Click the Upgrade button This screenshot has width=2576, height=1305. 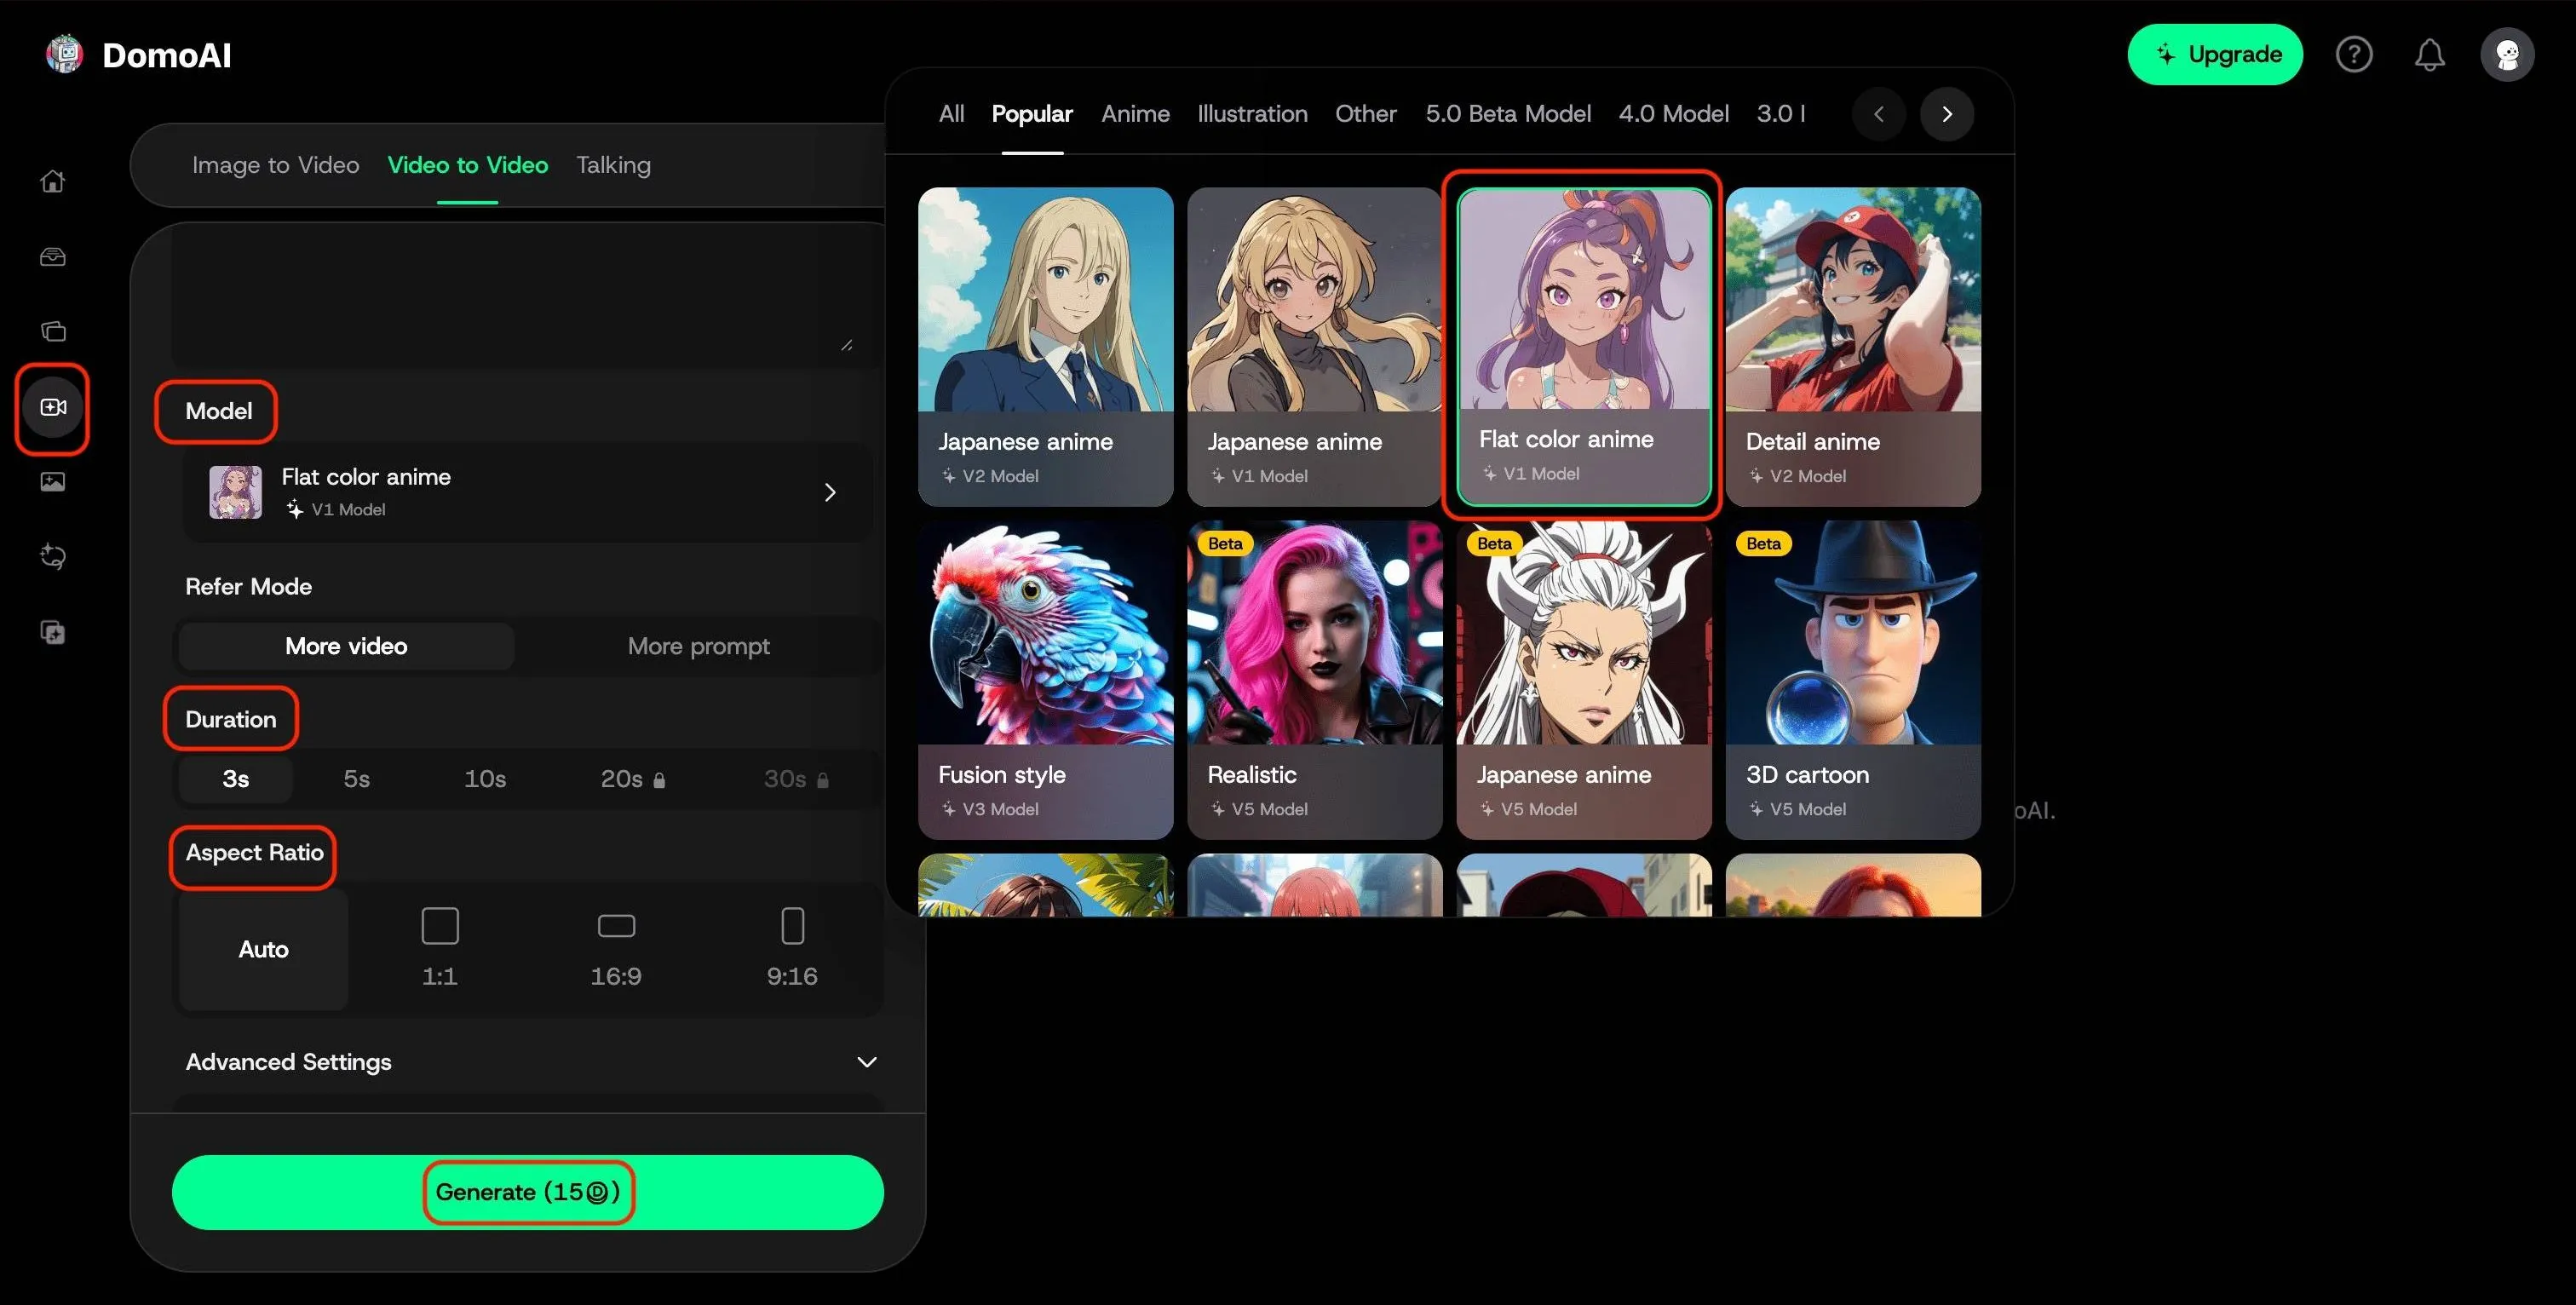click(2214, 54)
